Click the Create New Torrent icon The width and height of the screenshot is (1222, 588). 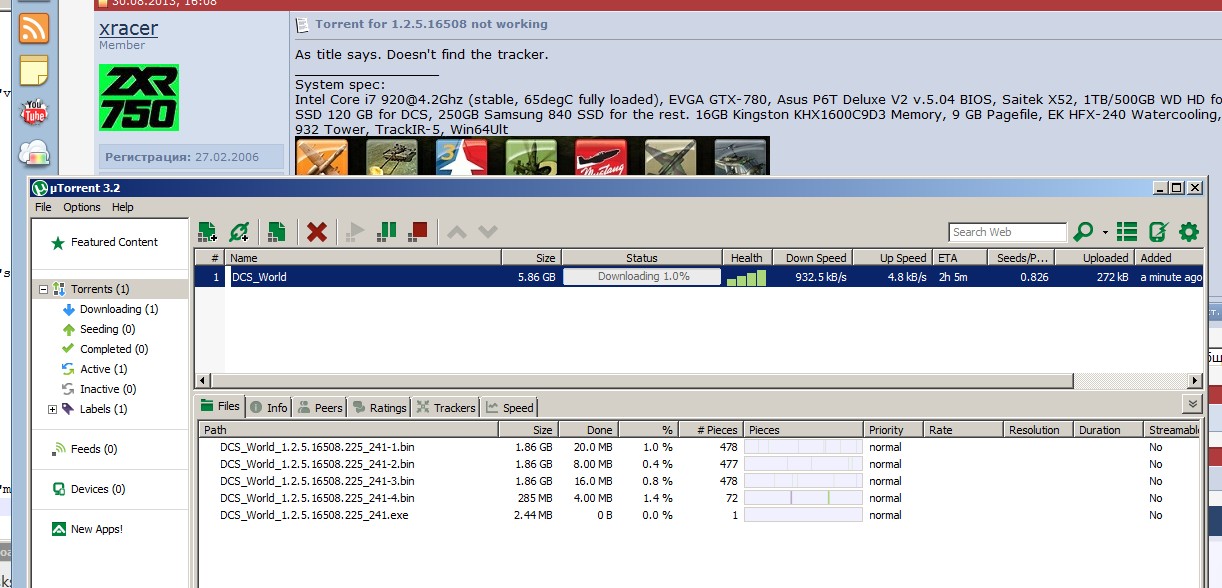click(277, 232)
